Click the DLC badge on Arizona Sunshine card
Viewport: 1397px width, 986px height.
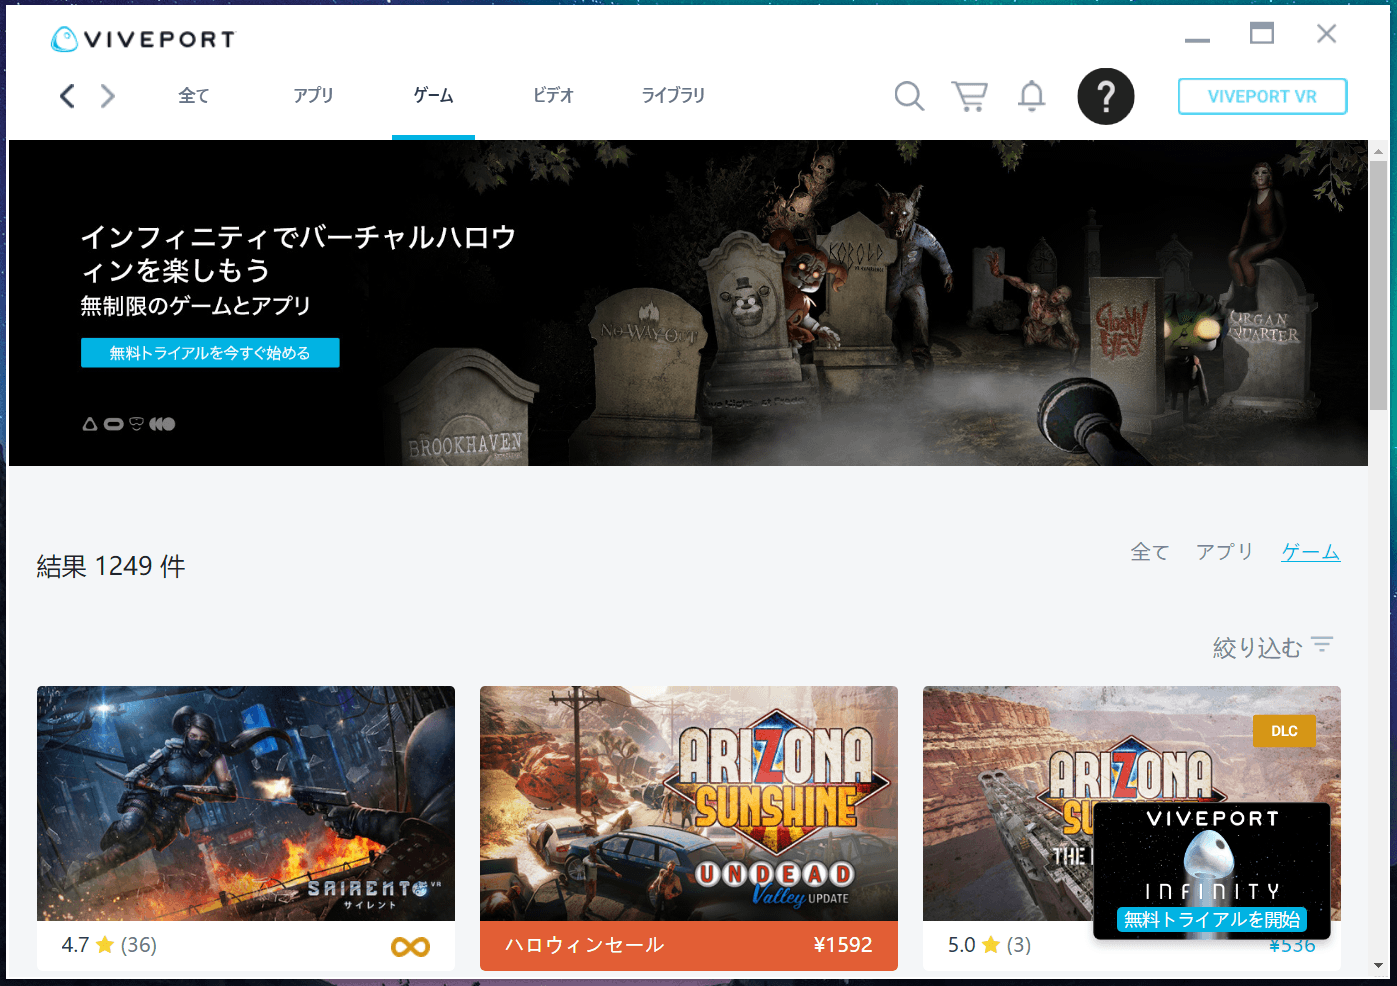coord(1284,731)
